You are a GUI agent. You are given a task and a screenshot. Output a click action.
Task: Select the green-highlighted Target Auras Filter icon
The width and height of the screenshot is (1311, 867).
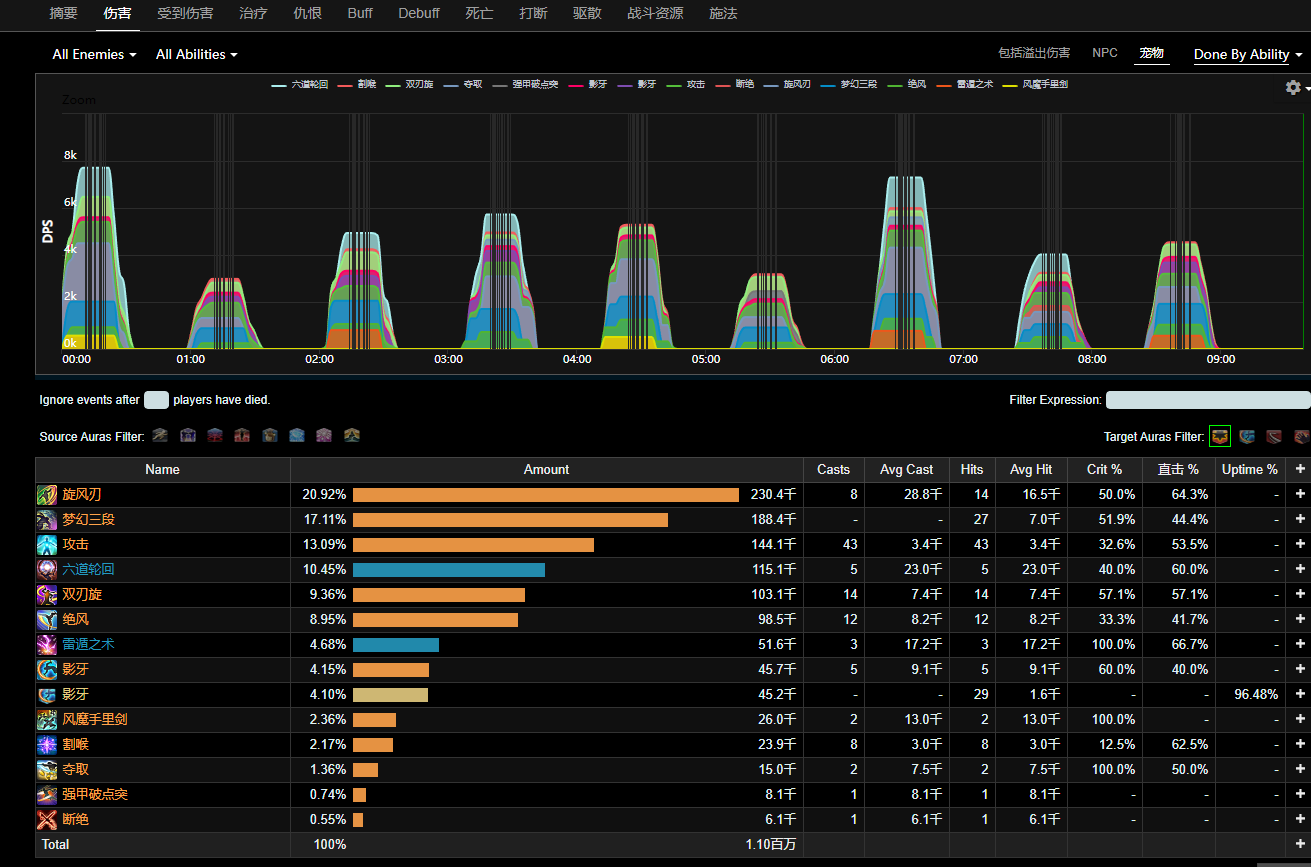pyautogui.click(x=1219, y=436)
